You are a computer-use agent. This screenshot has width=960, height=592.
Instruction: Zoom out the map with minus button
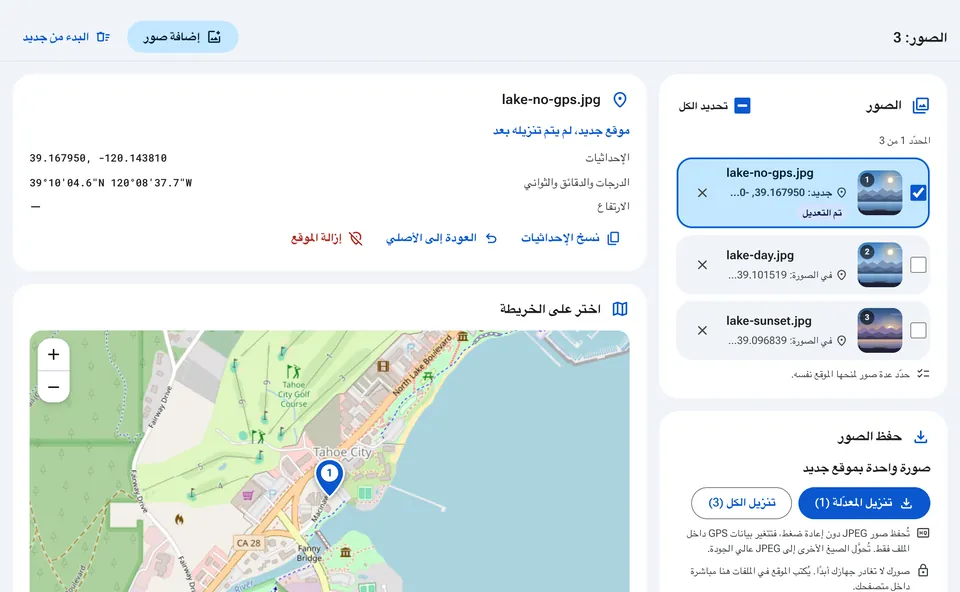coord(53,387)
